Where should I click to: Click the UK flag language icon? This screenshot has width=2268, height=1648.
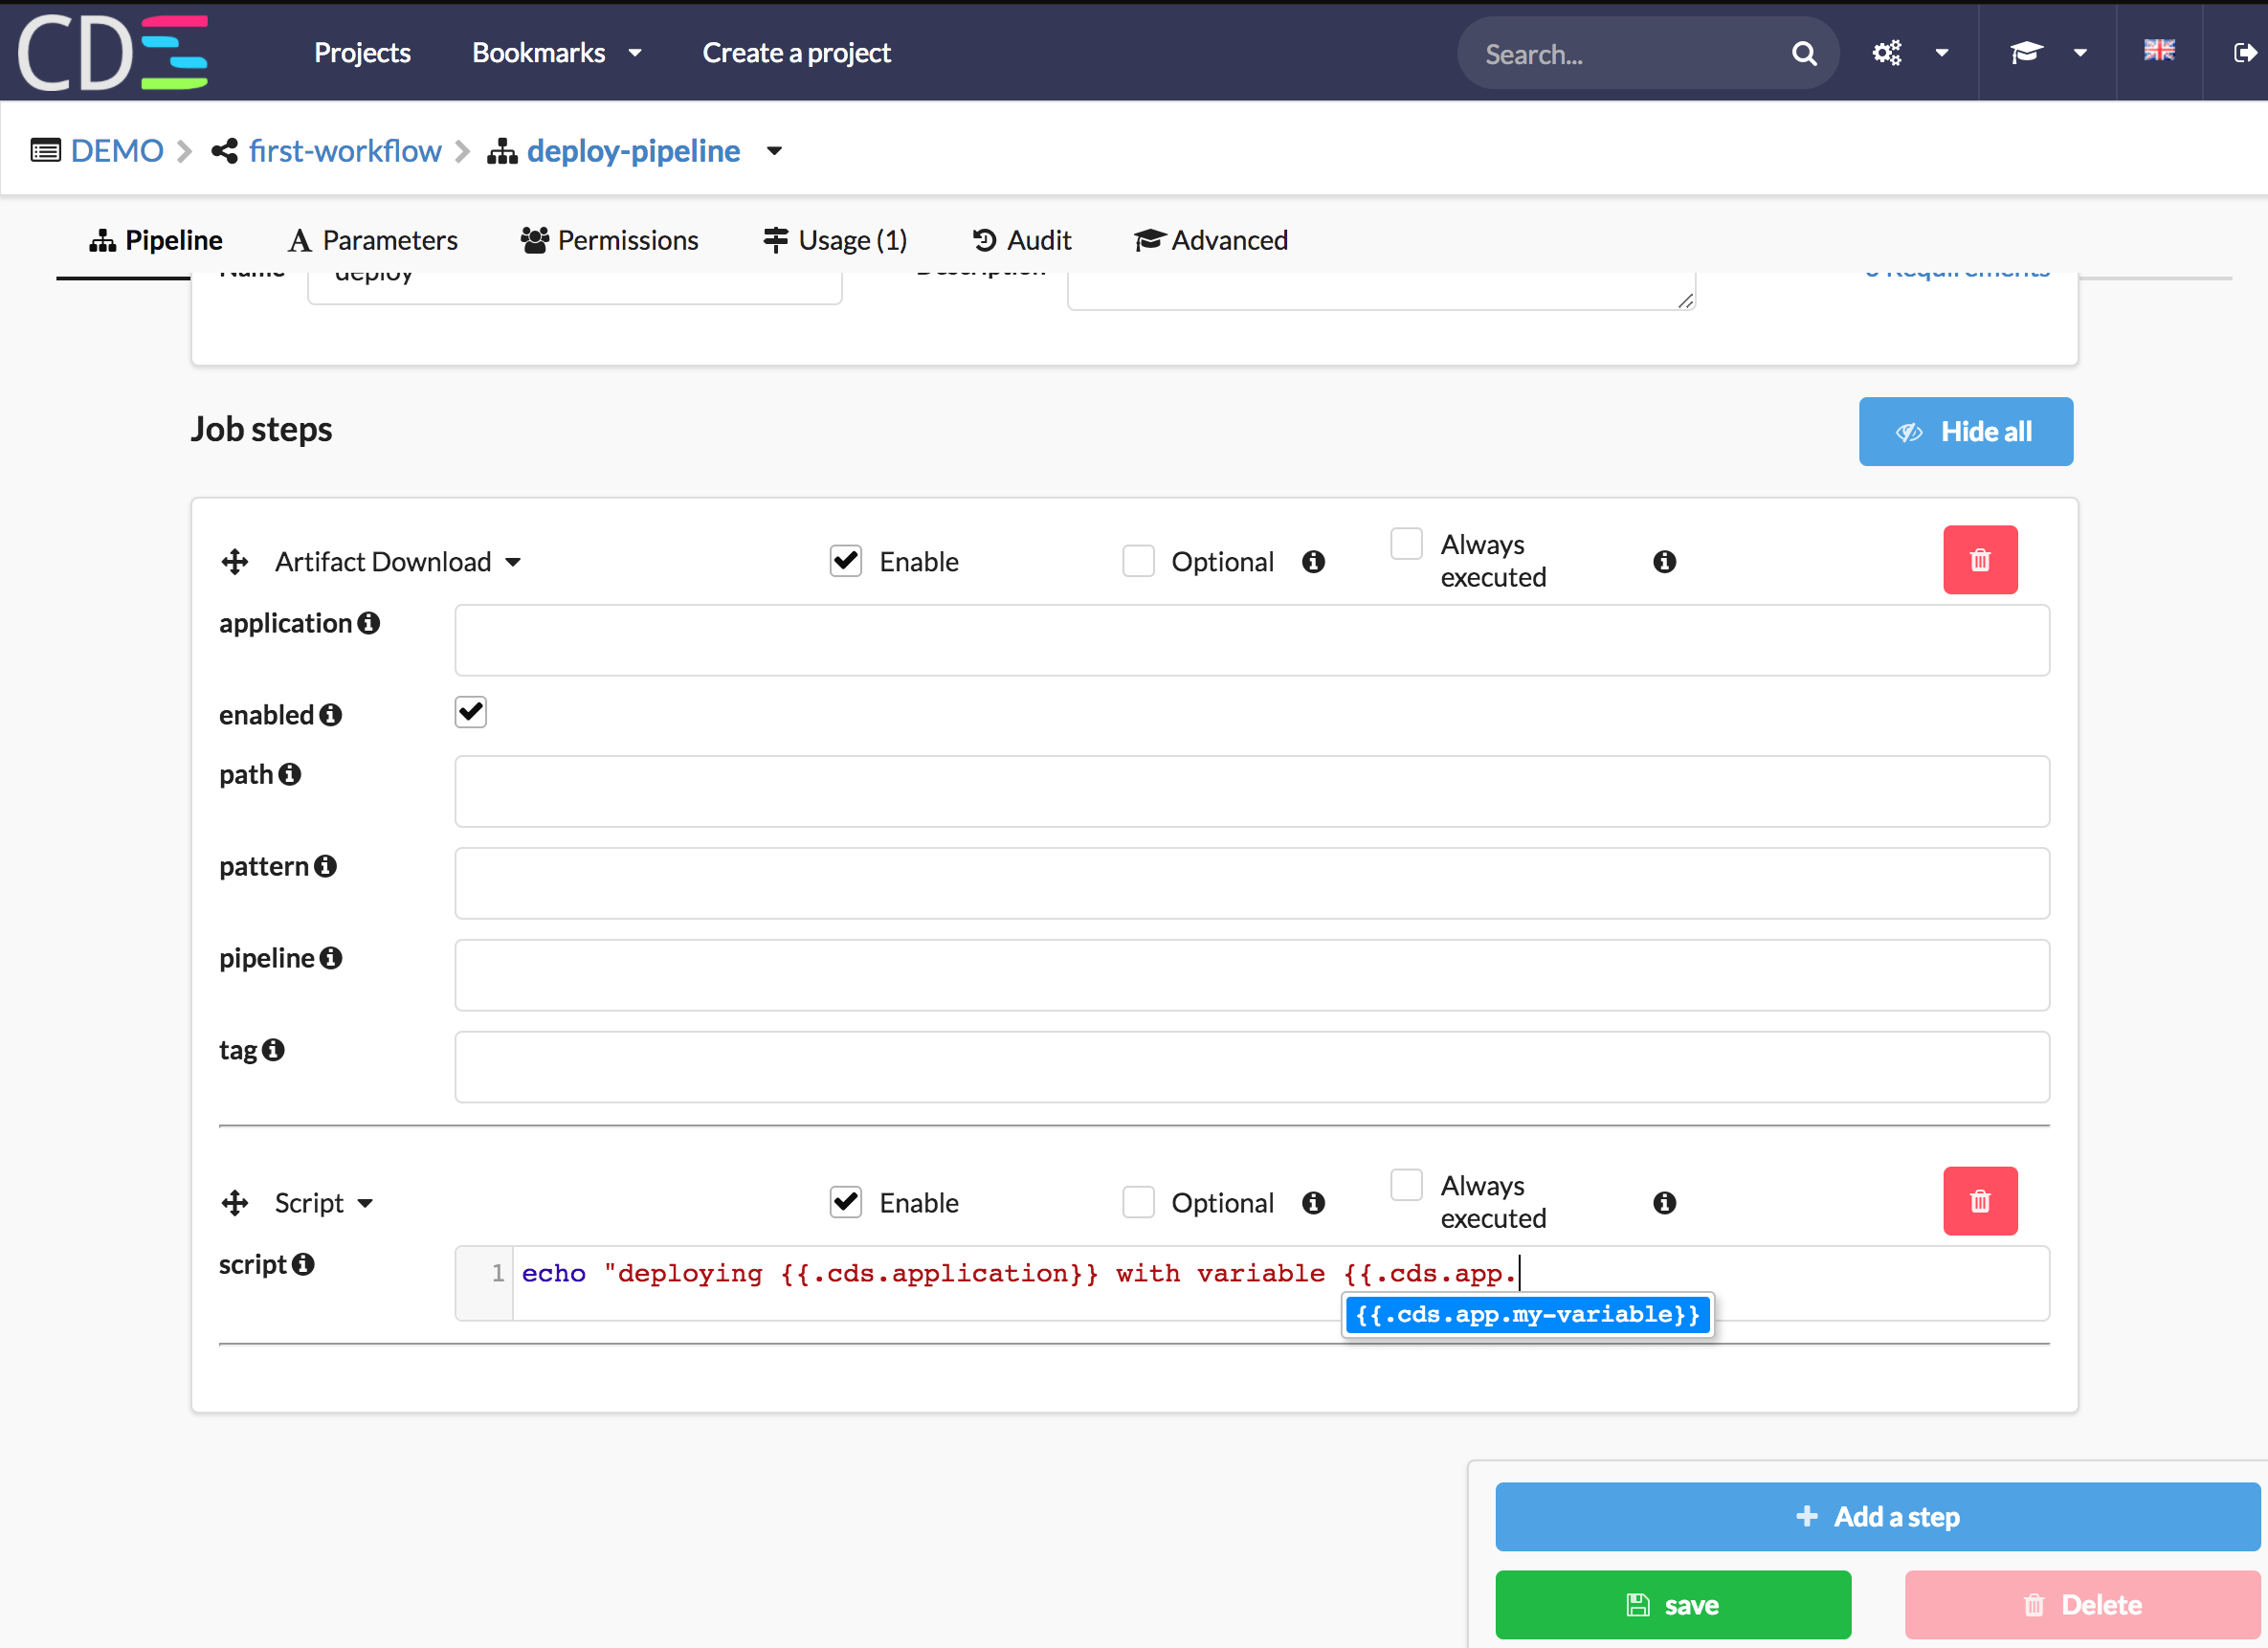[x=2159, y=50]
